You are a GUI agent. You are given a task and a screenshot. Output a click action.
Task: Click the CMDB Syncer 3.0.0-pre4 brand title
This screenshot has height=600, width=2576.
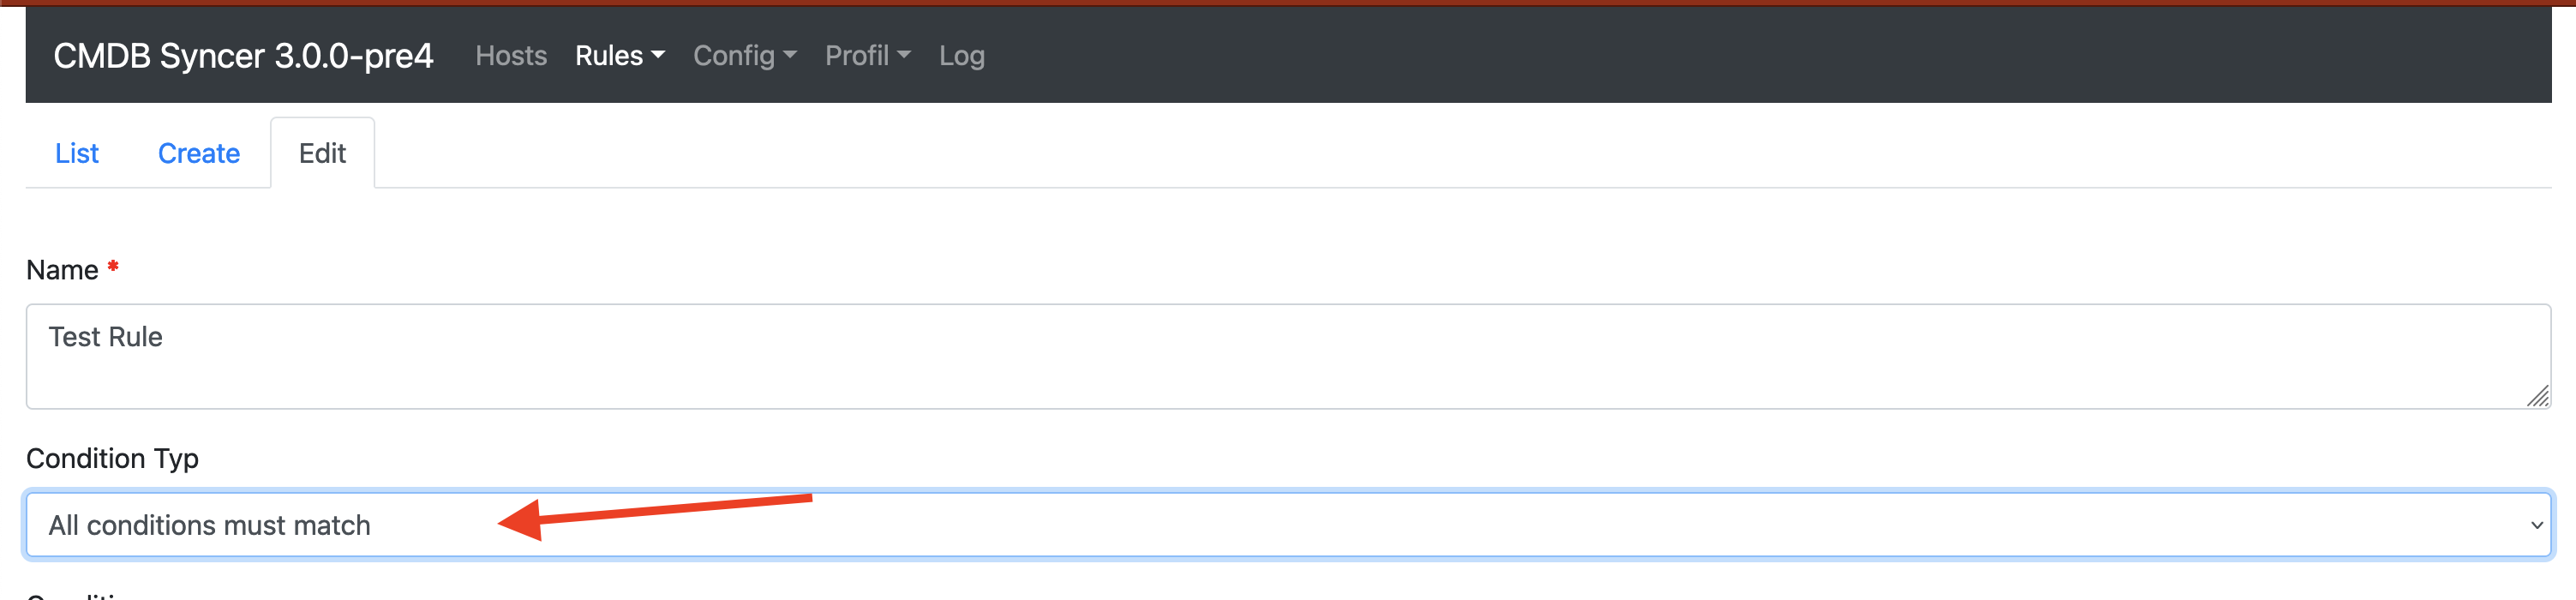point(243,56)
